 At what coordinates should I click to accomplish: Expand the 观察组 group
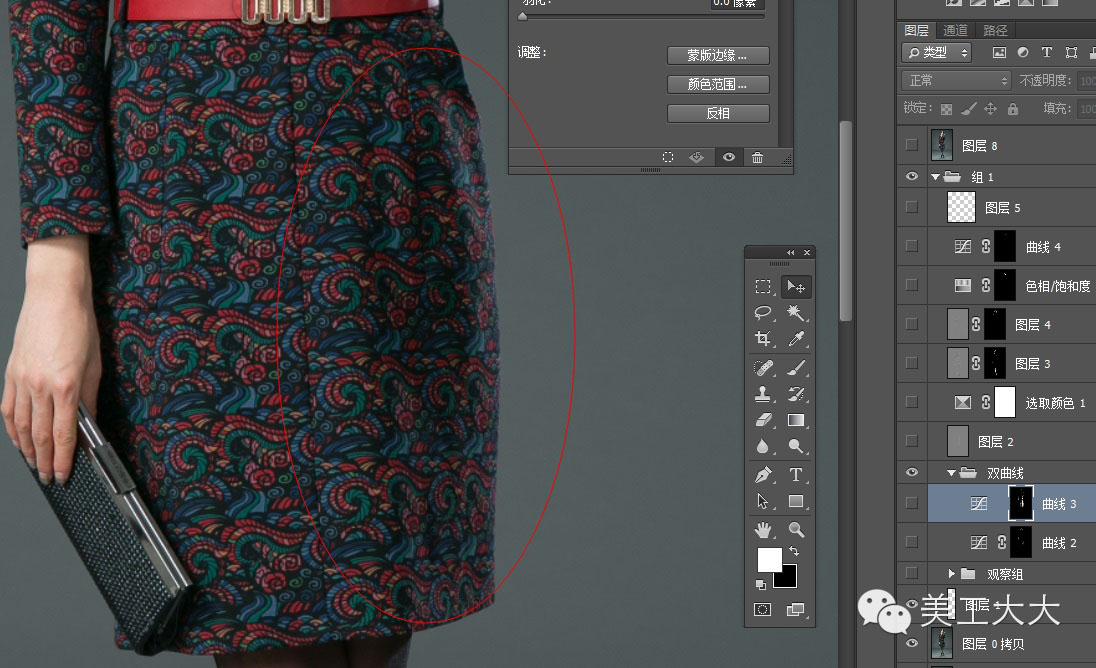point(951,574)
